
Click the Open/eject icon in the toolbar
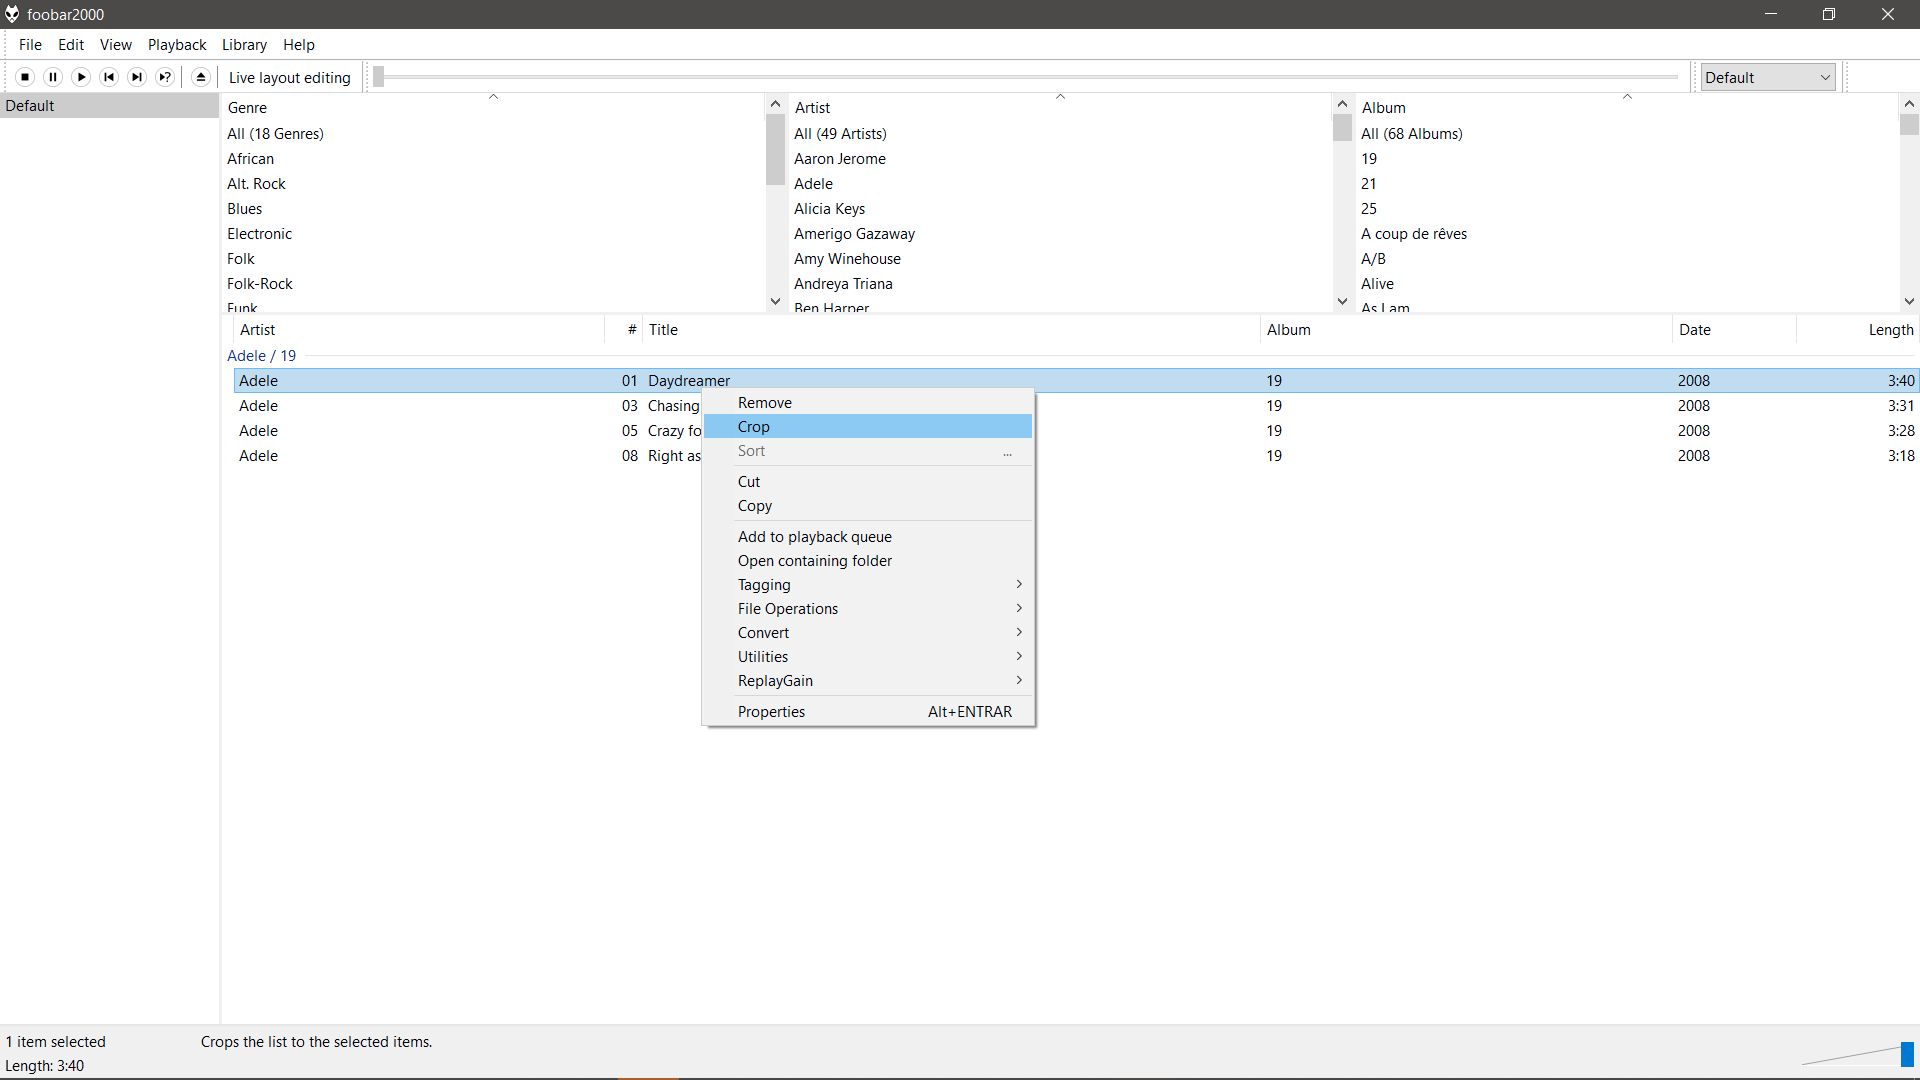pyautogui.click(x=201, y=77)
